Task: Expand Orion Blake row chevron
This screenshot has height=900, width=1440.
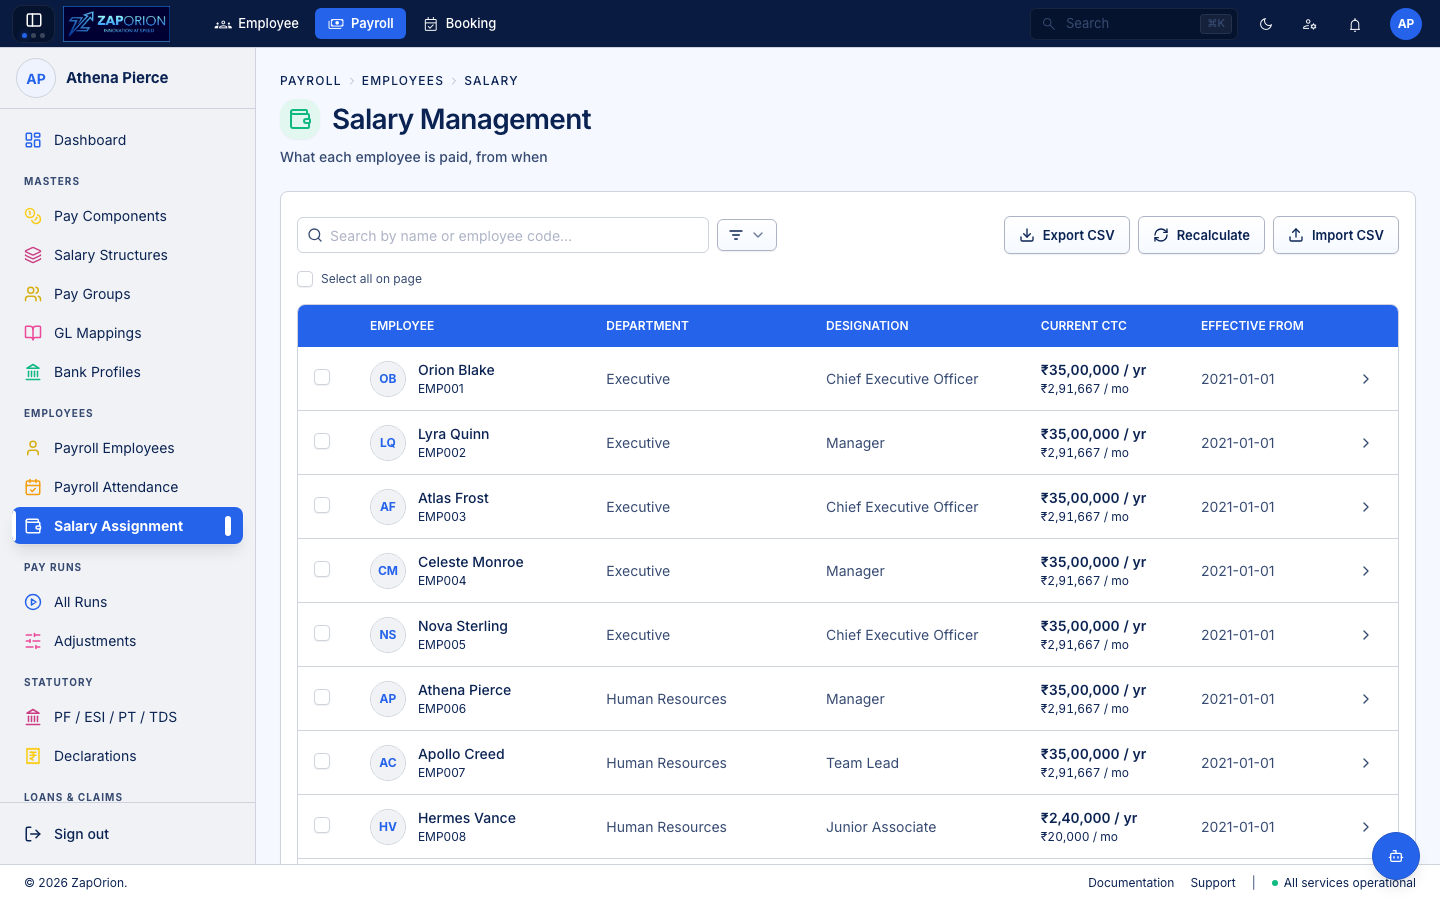Action: coord(1366,379)
